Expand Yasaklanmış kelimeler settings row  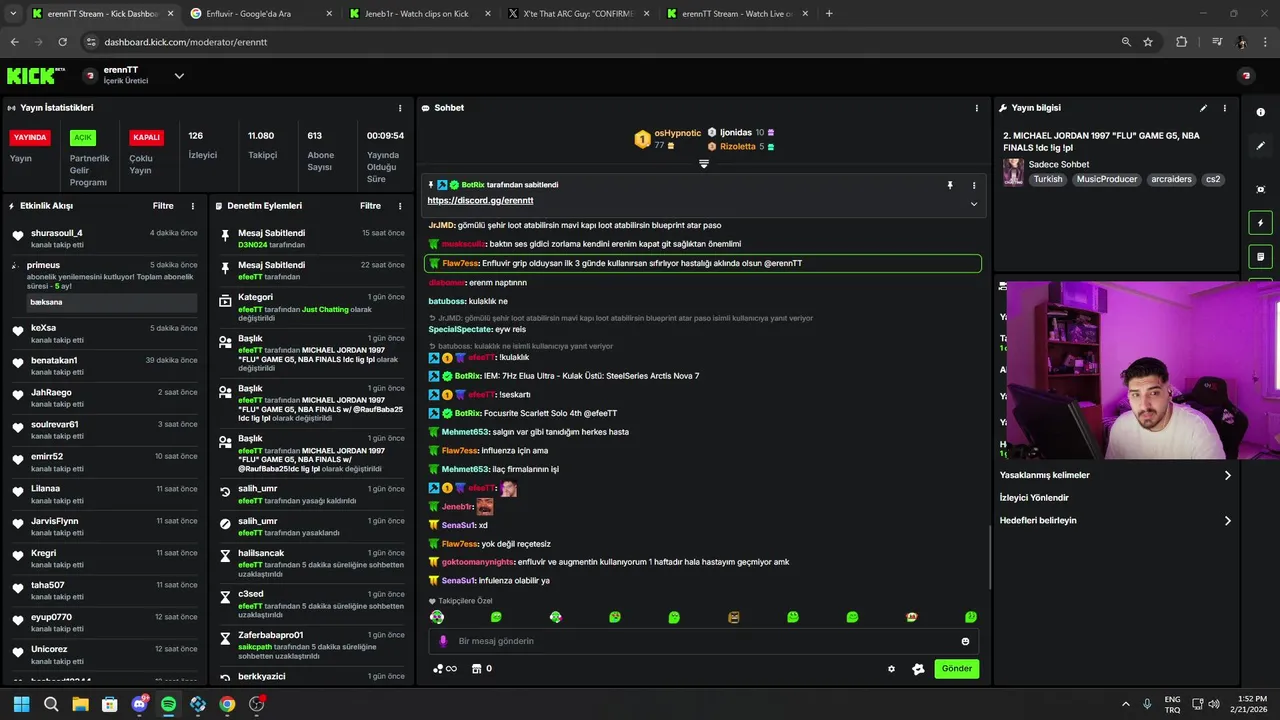[1116, 475]
